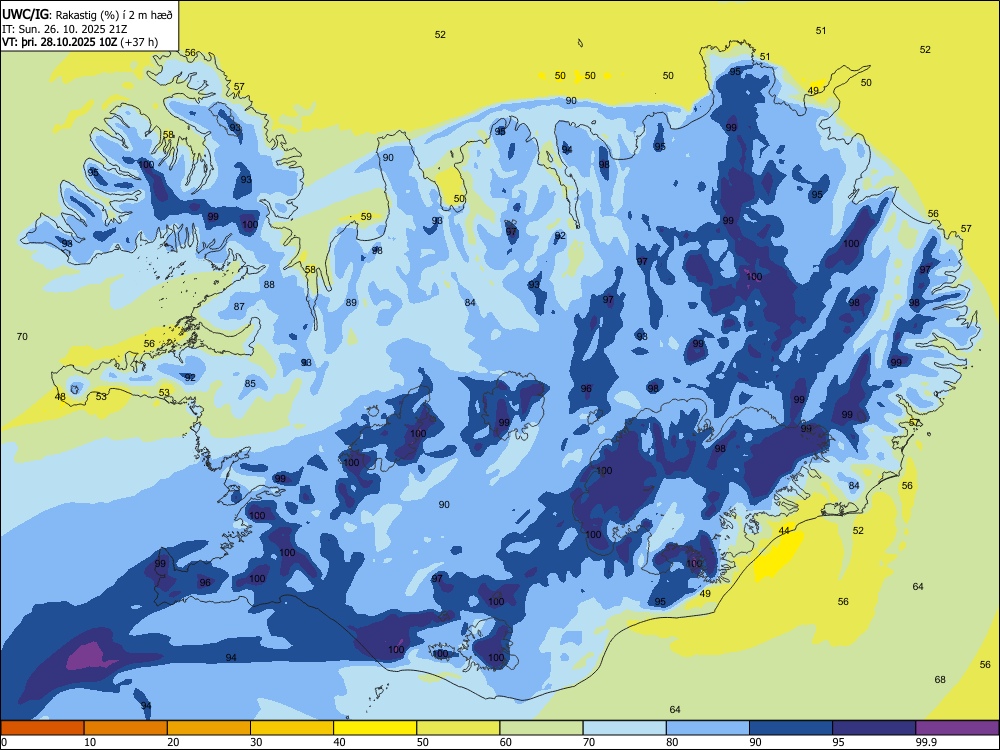Click the light blue 70–80 legend swatch
This screenshot has width=1000, height=750.
pos(624,728)
